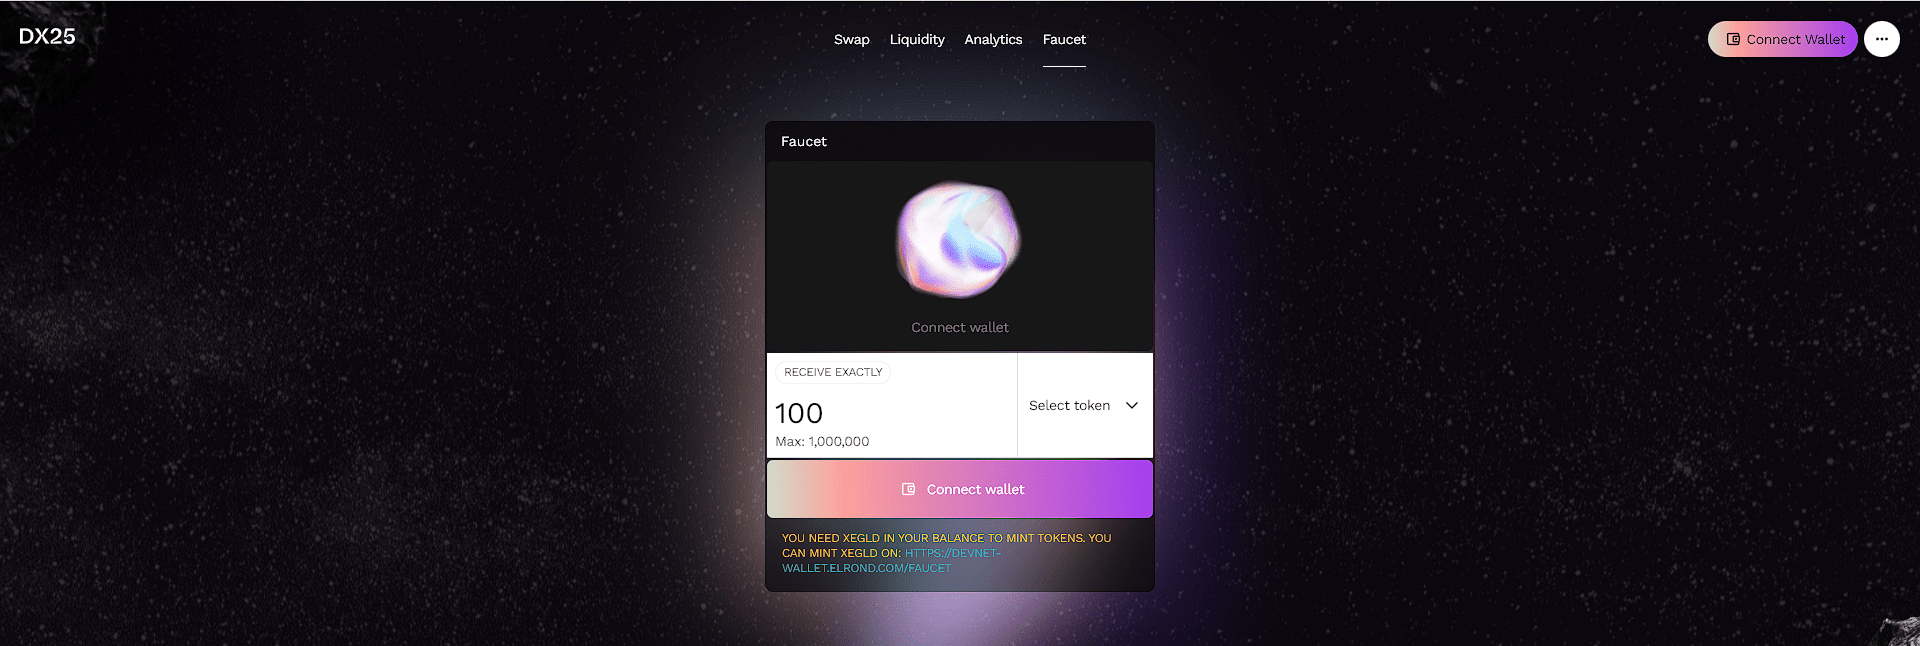Select the Faucet nav tab
This screenshot has height=646, width=1920.
coord(1064,39)
